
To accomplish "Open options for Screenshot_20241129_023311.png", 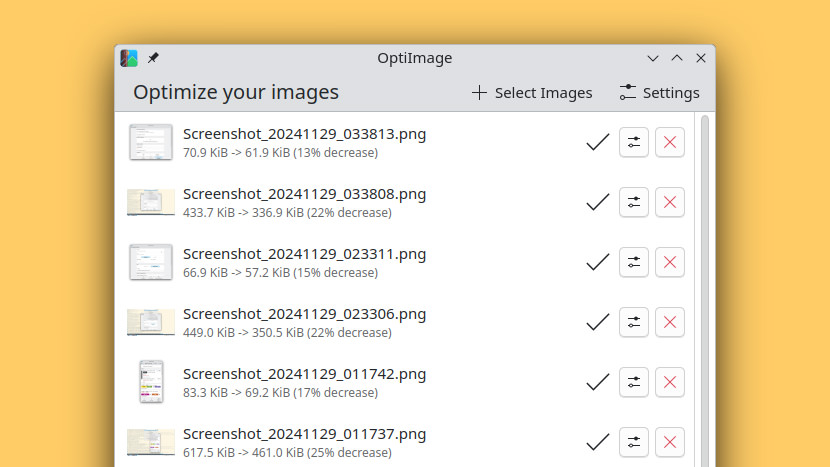I will pos(634,262).
